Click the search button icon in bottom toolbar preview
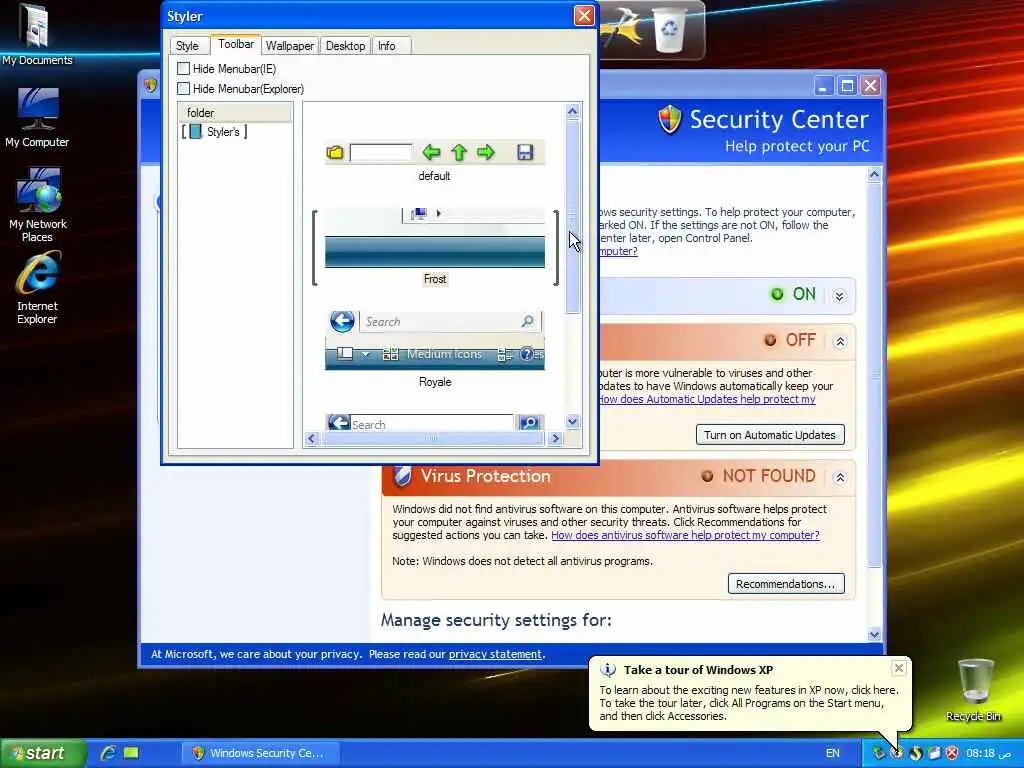This screenshot has width=1024, height=768. coord(529,423)
